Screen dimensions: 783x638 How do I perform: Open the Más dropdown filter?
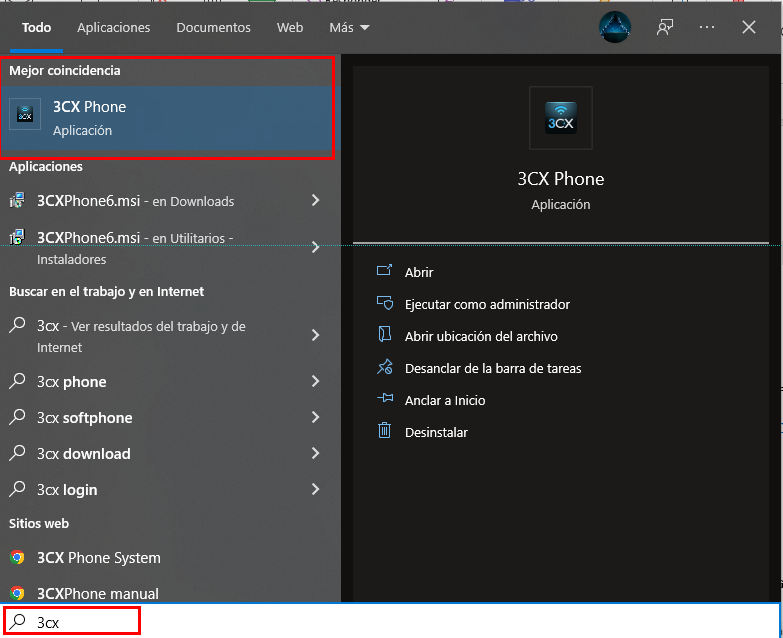pyautogui.click(x=349, y=27)
